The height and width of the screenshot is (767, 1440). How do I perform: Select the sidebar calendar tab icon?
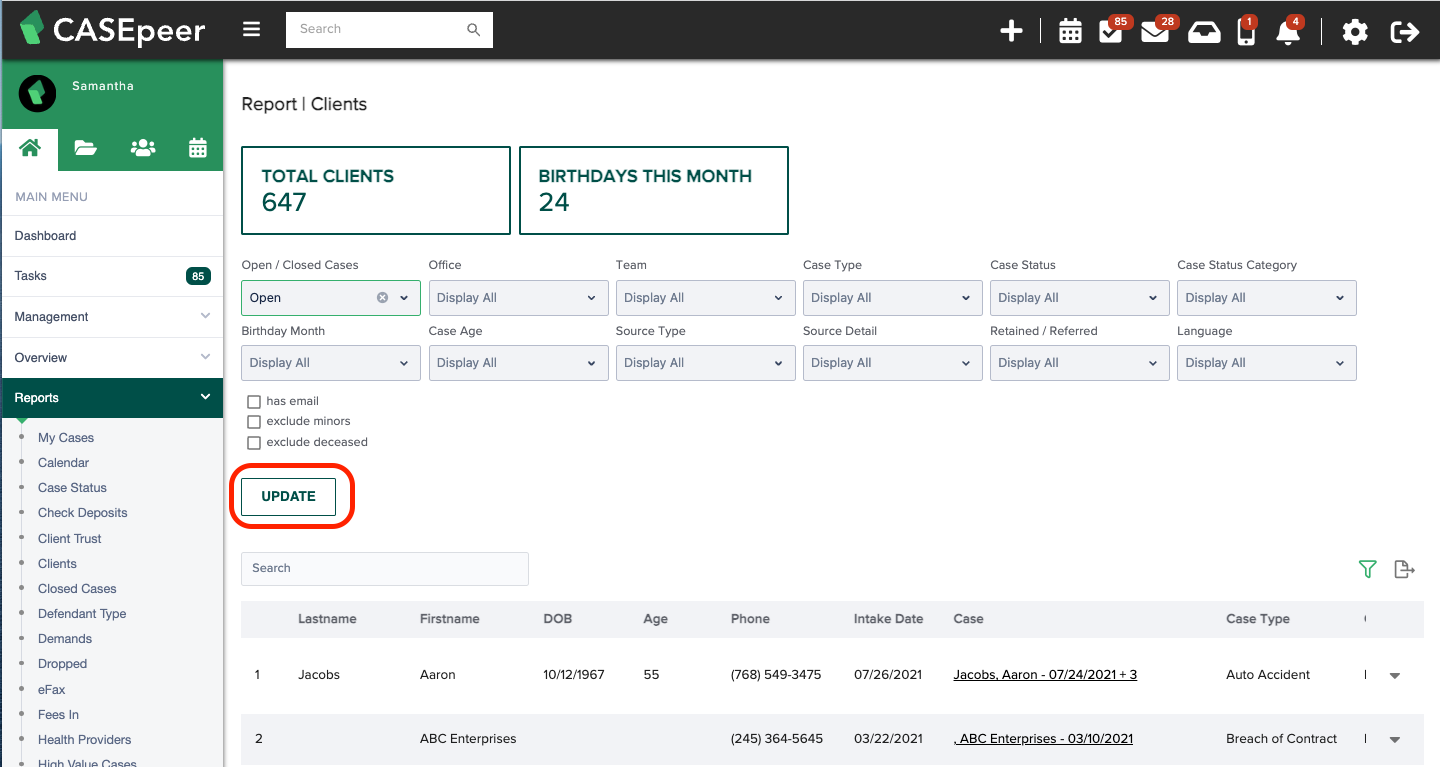tap(198, 149)
